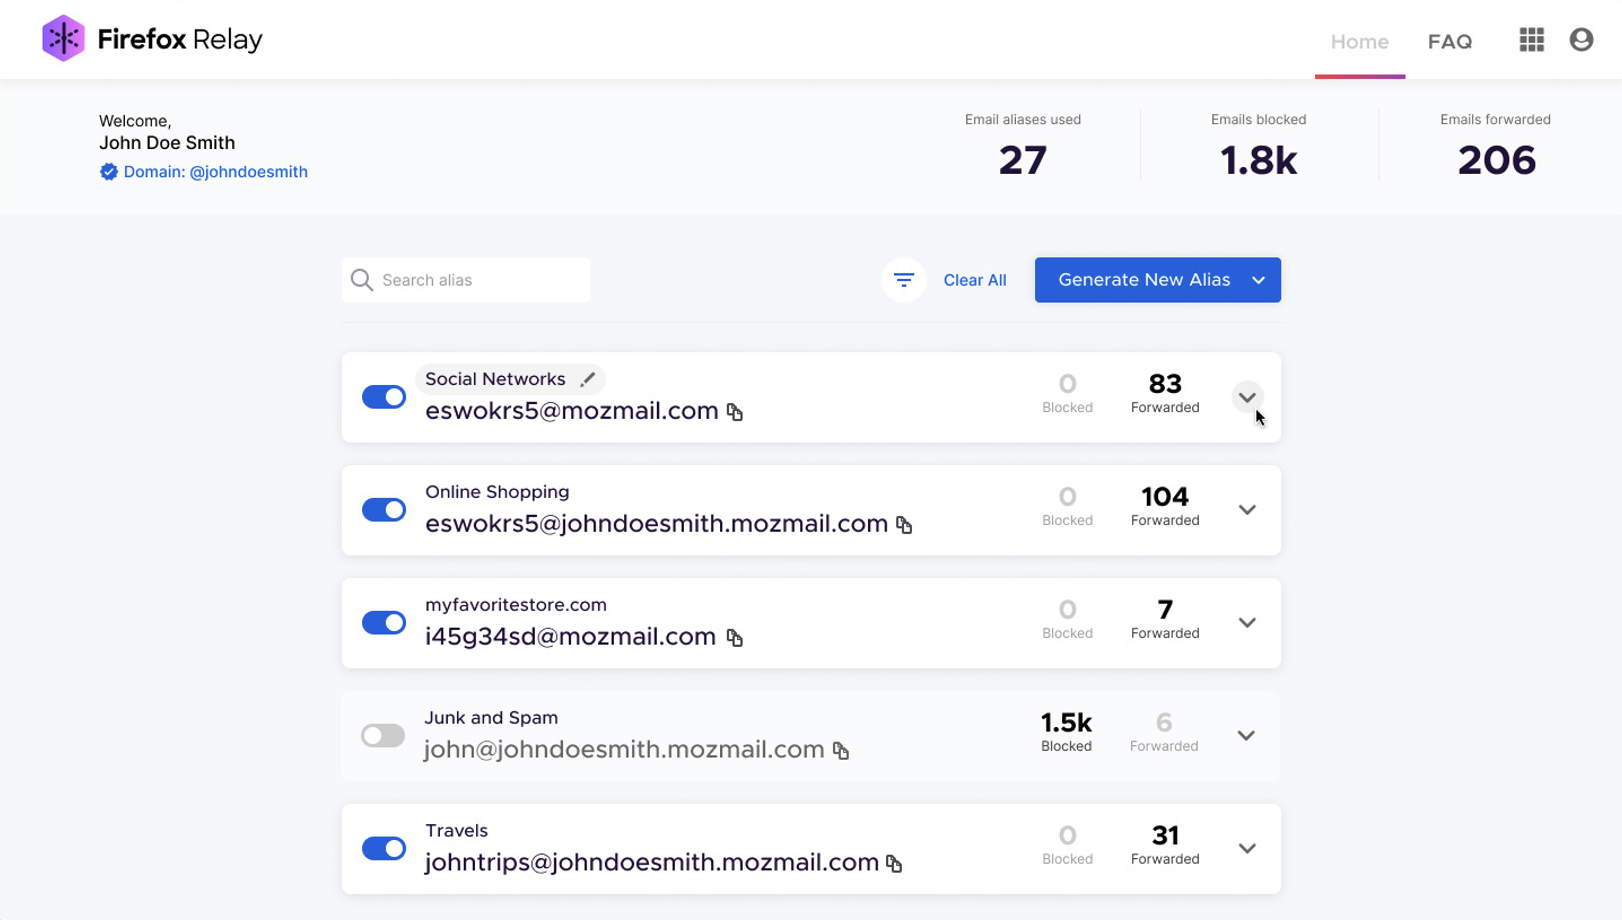
Task: Go to the FAQ tab
Action: (1449, 42)
